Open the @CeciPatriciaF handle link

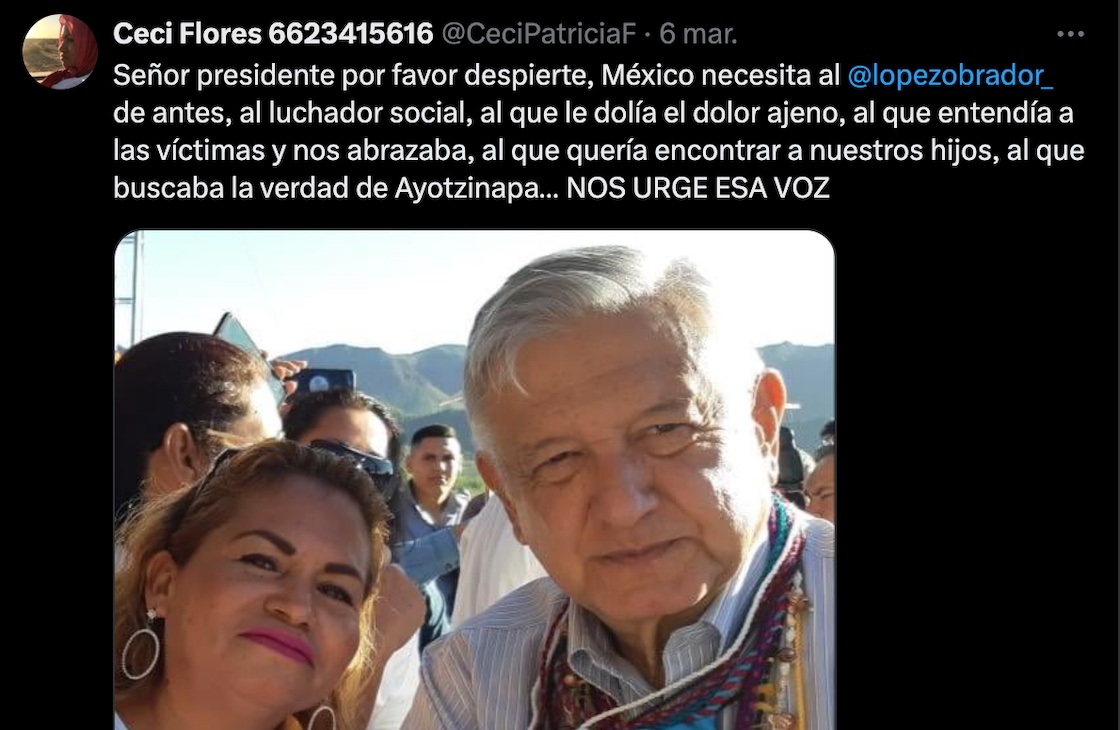click(x=539, y=34)
